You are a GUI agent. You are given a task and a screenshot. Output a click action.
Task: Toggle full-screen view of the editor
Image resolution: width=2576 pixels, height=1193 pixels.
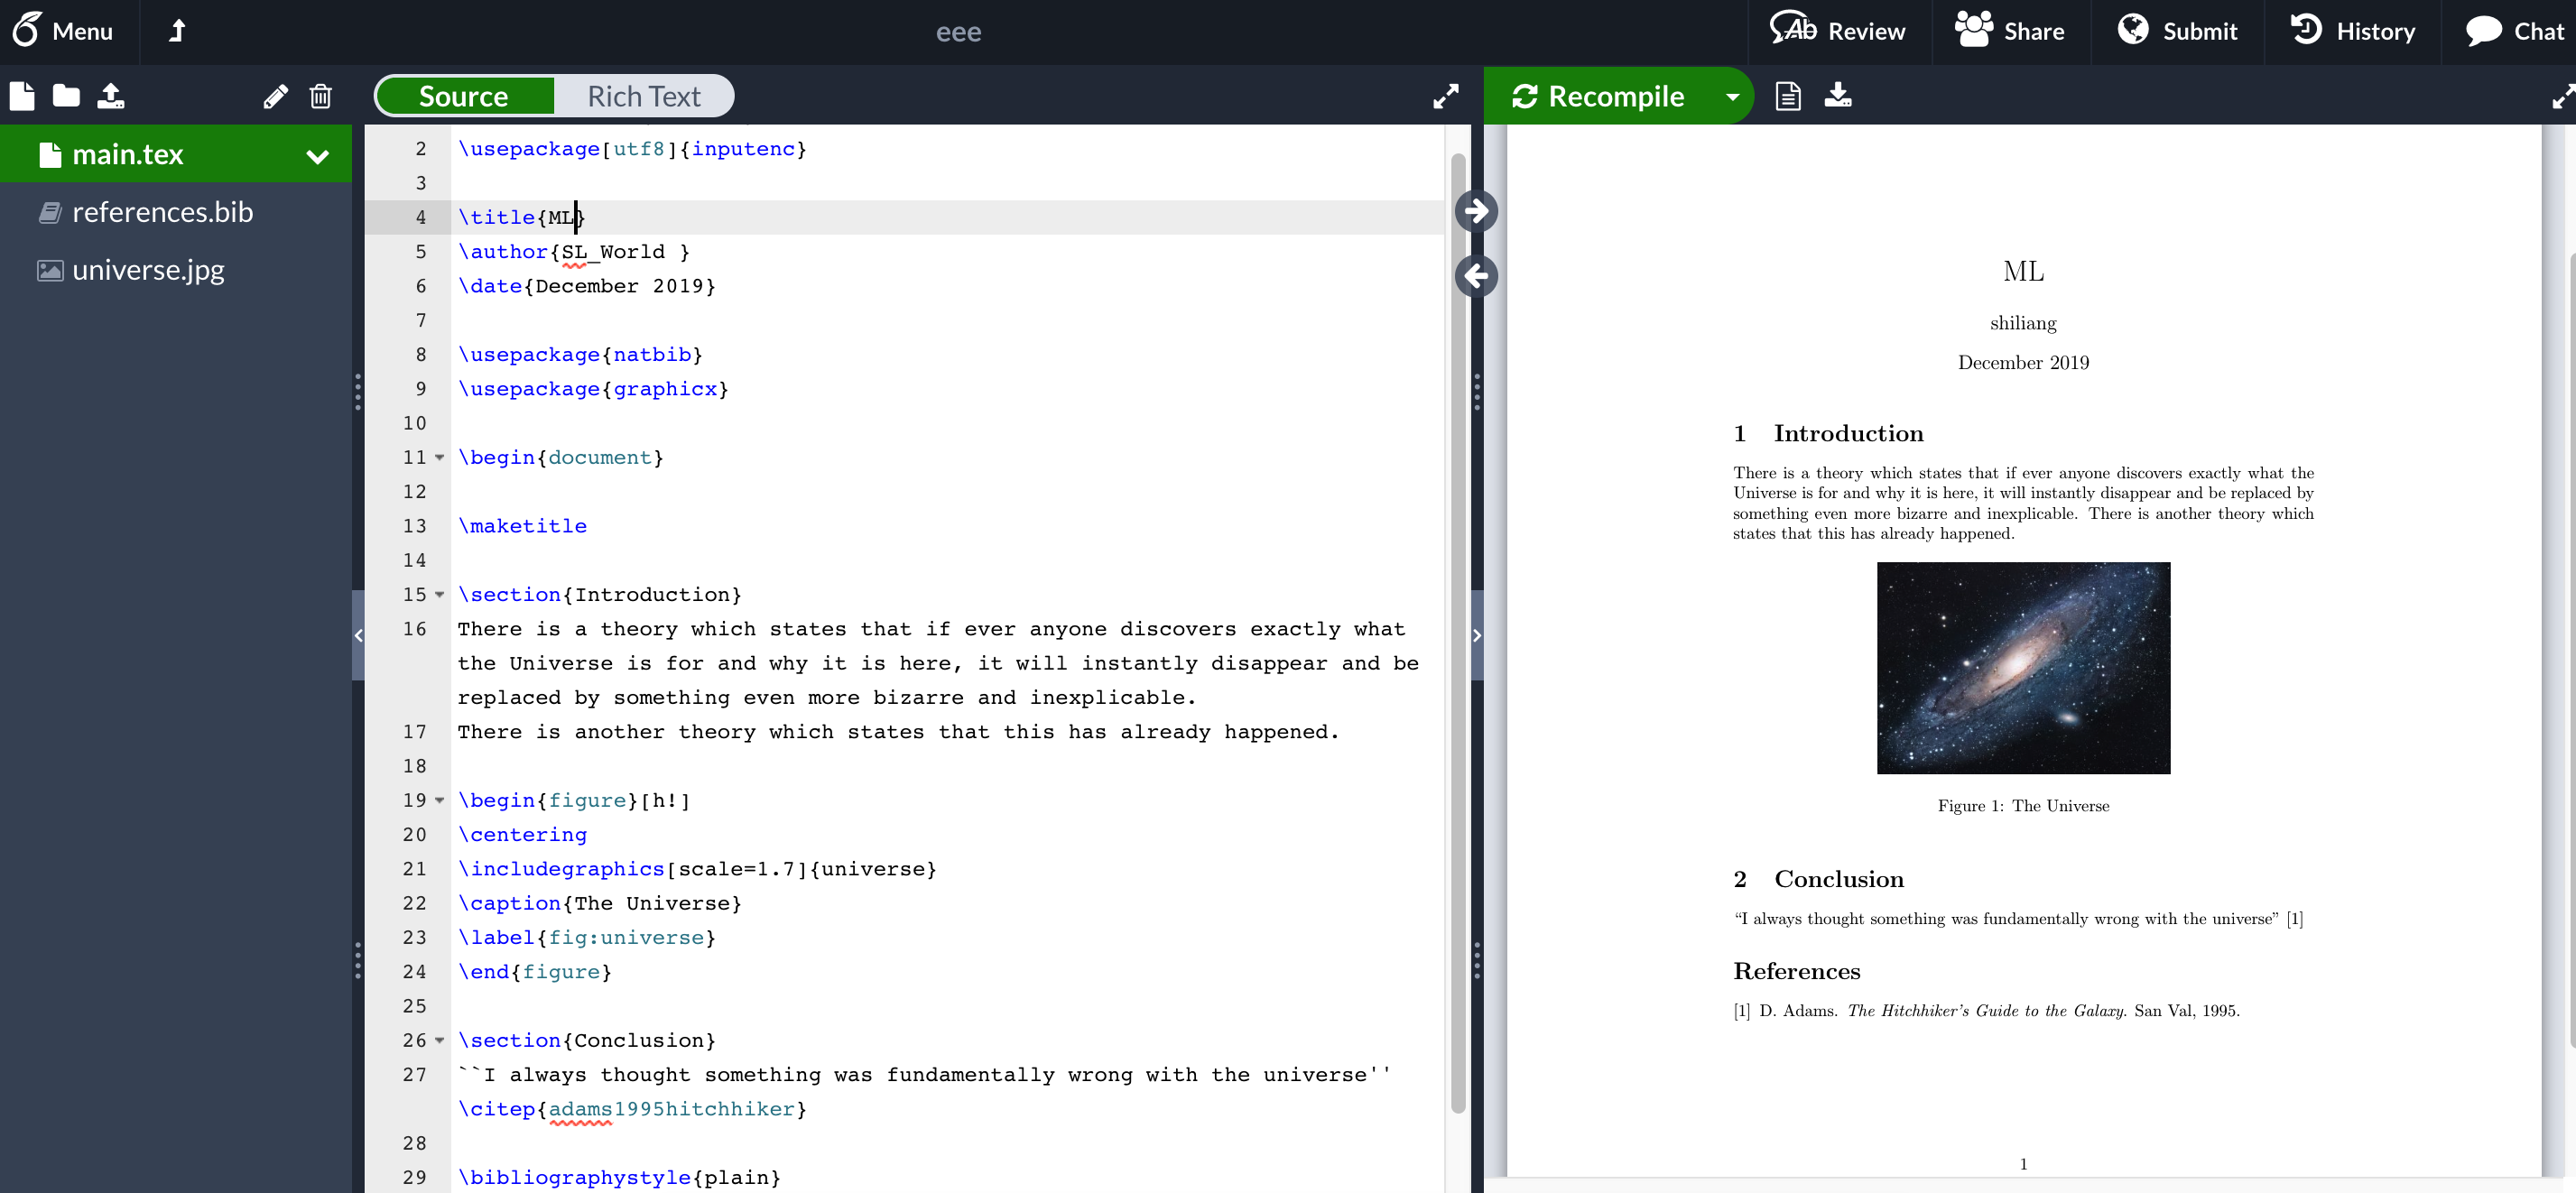point(1445,96)
